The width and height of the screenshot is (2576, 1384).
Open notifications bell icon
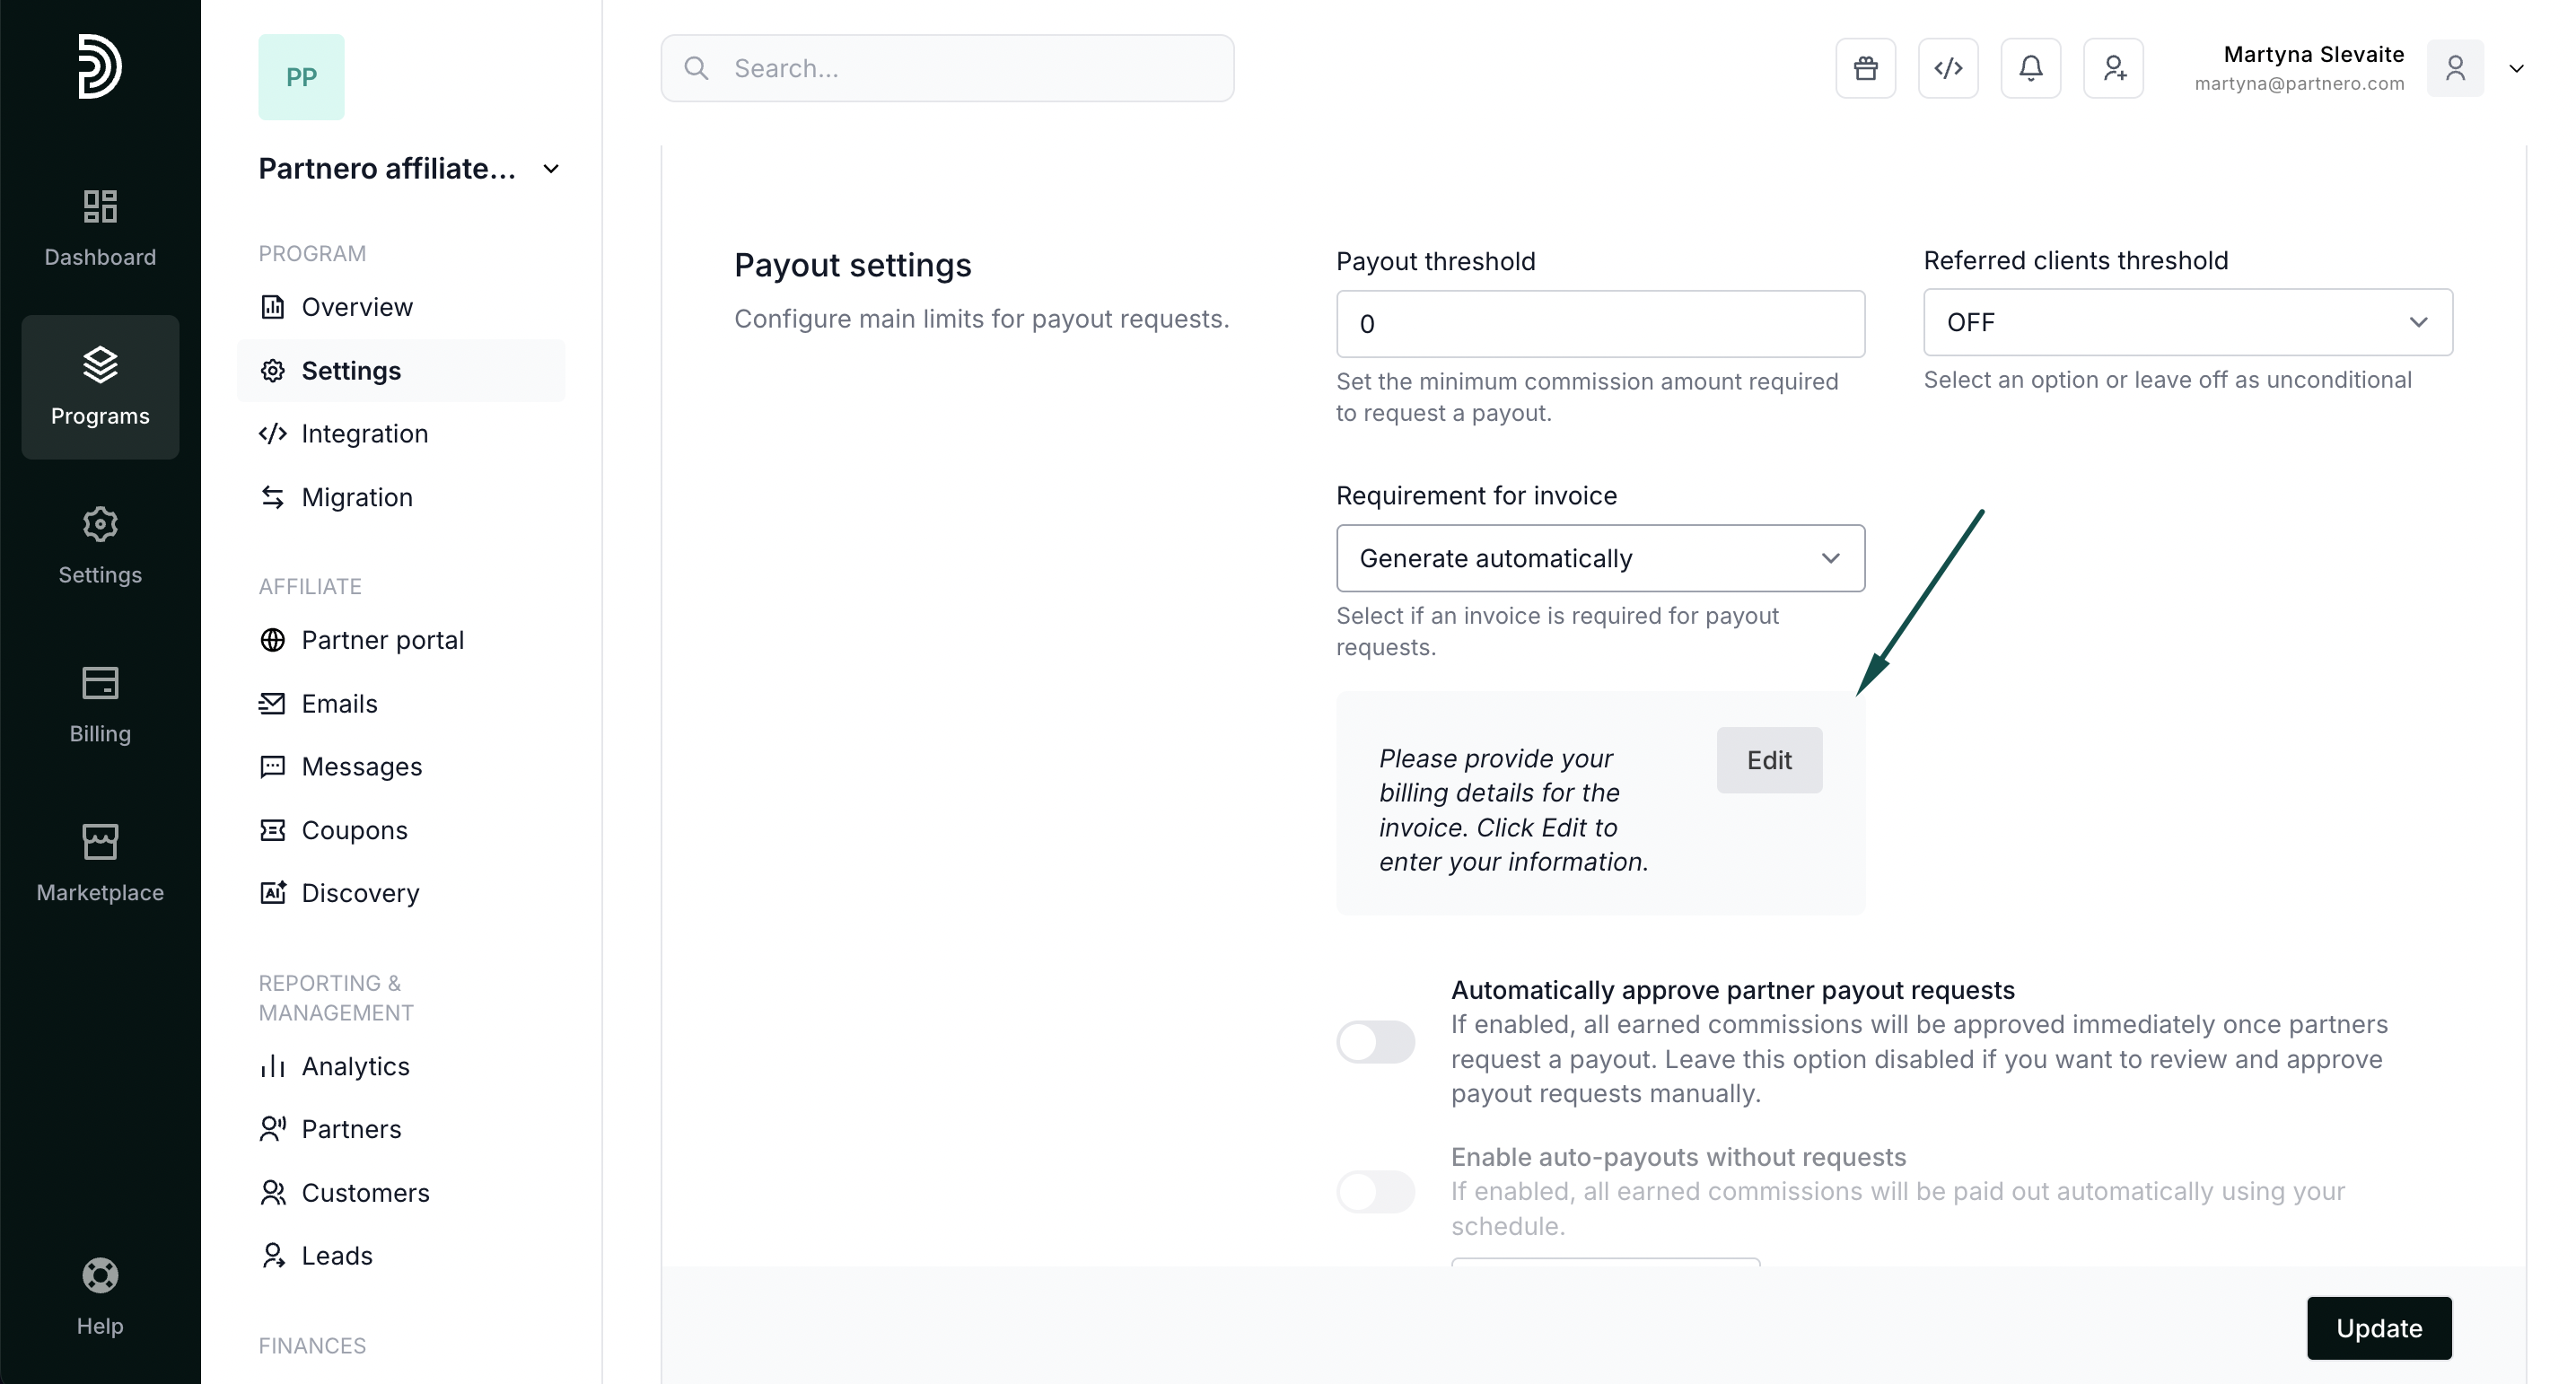2030,68
